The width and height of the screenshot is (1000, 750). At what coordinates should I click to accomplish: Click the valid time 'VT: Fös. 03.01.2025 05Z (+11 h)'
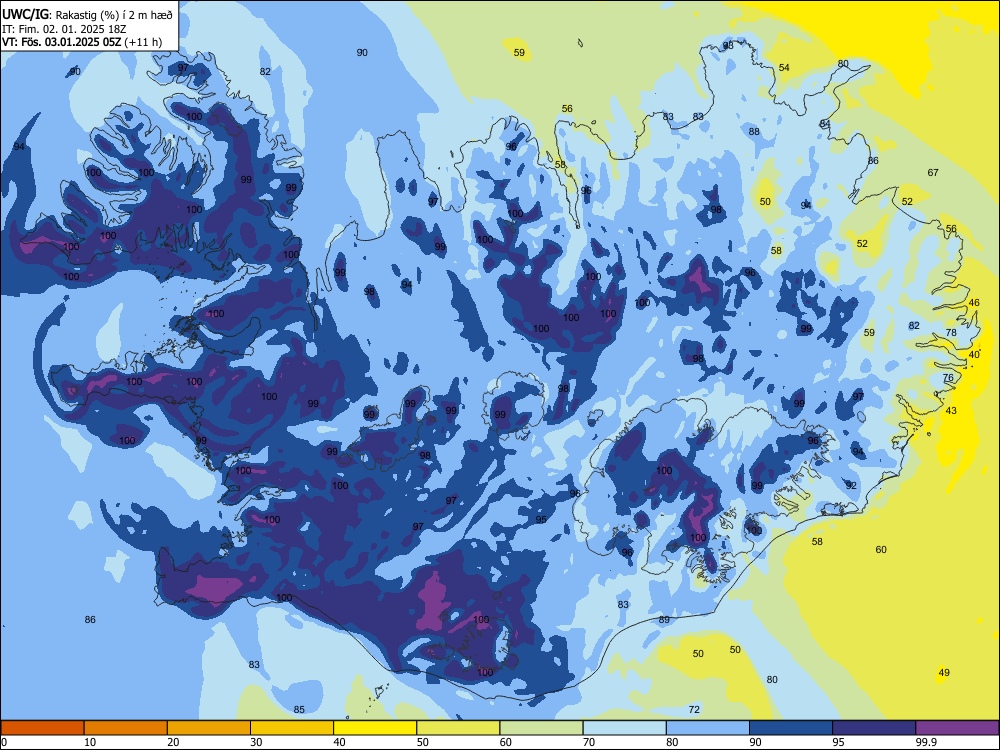(82, 42)
